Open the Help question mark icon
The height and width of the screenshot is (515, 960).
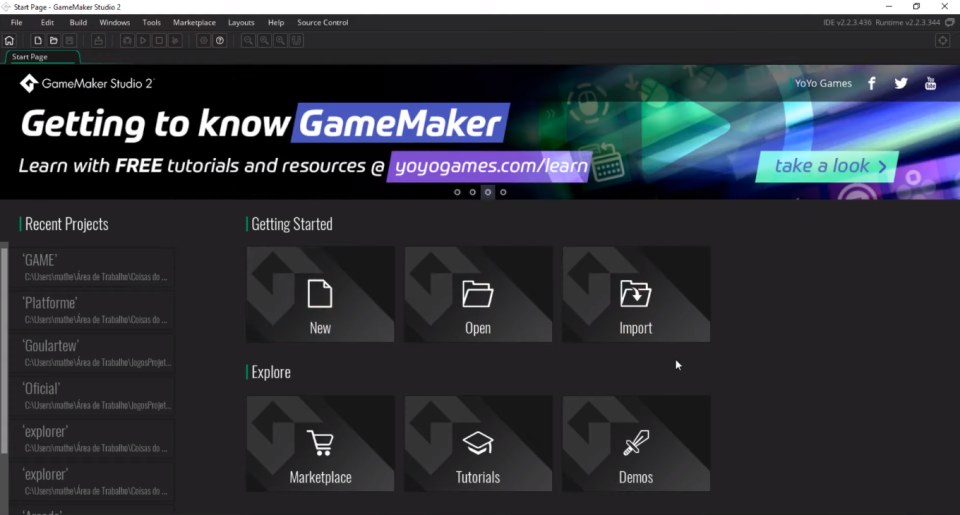(x=219, y=40)
